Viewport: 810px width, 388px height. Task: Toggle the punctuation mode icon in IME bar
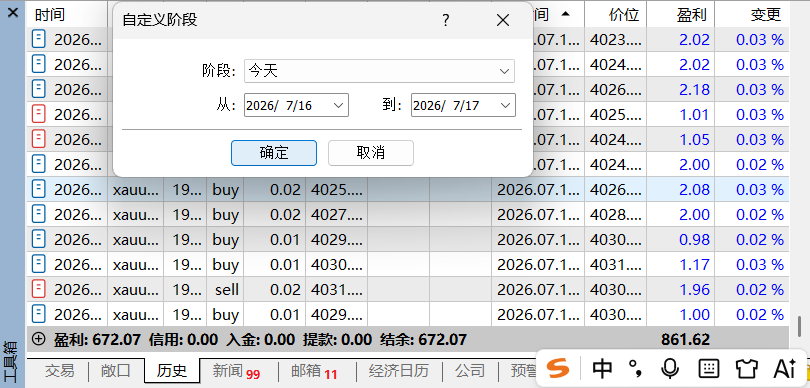click(x=636, y=368)
